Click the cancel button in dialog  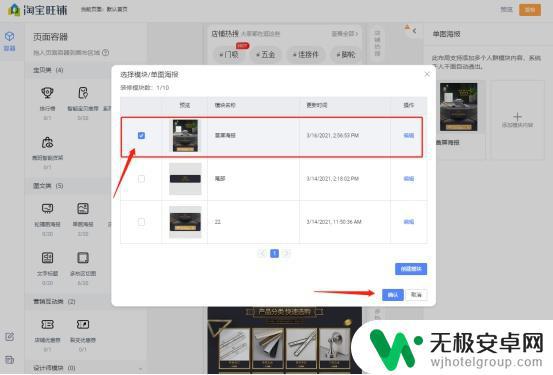pyautogui.click(x=417, y=295)
